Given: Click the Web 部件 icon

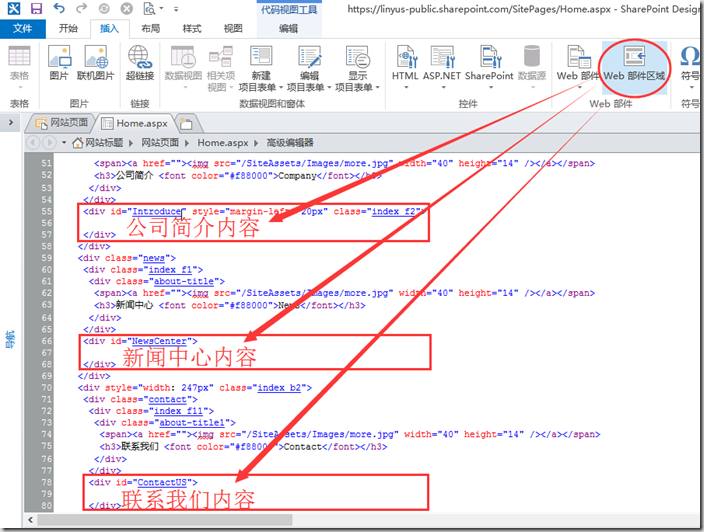Looking at the screenshot, I should (x=578, y=63).
